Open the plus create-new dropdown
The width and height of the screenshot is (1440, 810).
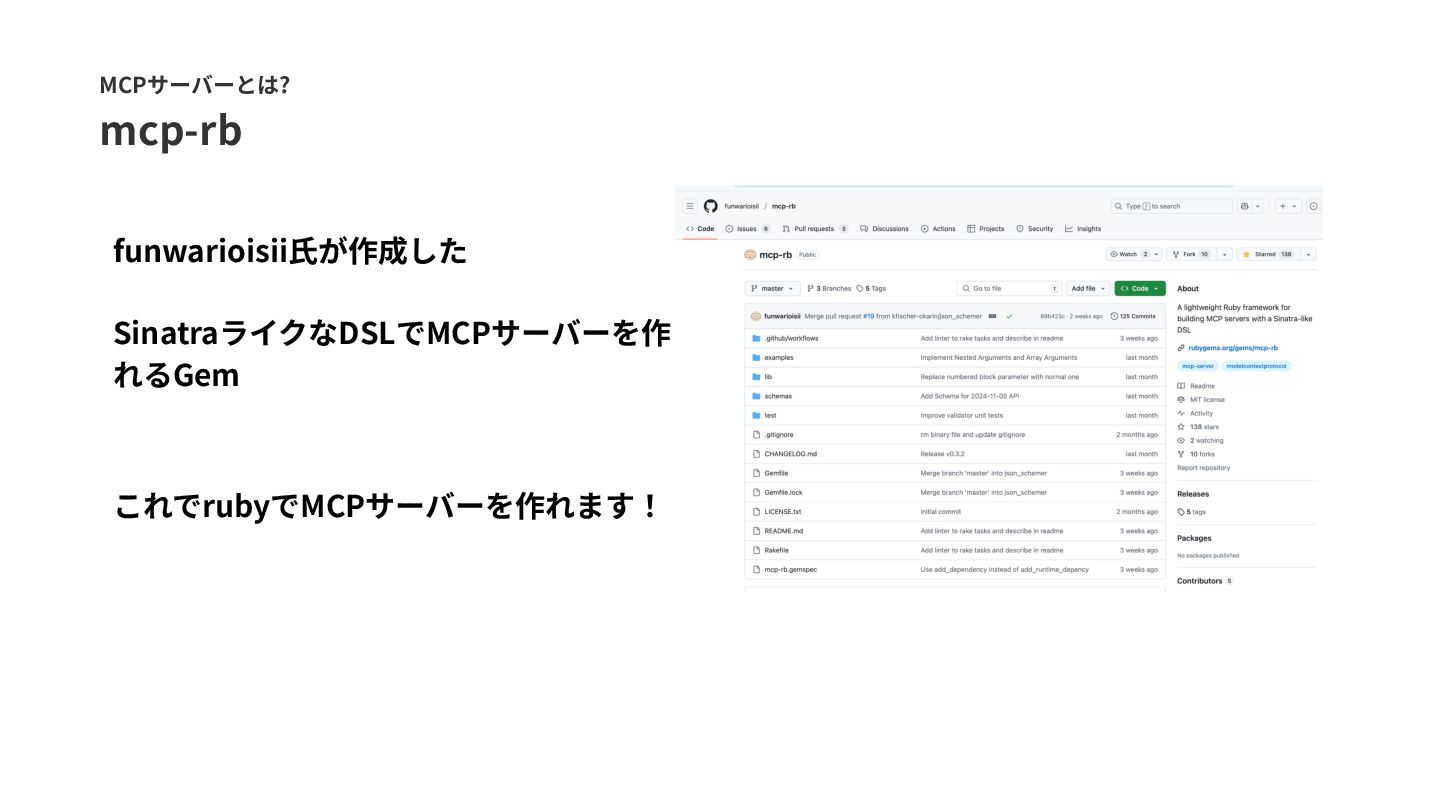click(1288, 206)
